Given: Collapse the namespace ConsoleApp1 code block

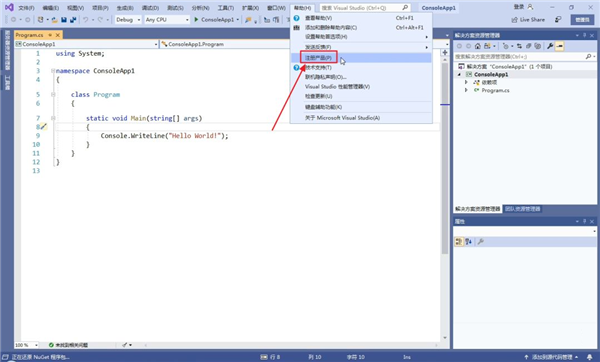Looking at the screenshot, I should click(x=53, y=71).
